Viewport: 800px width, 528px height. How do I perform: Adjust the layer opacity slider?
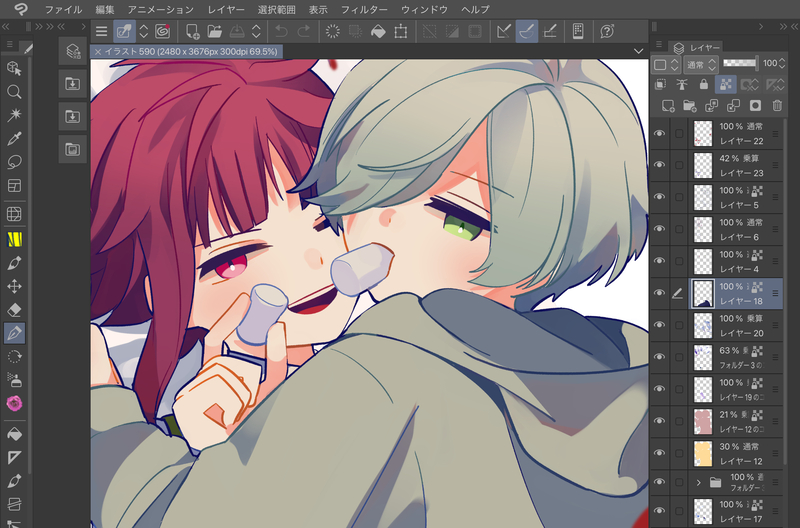741,63
